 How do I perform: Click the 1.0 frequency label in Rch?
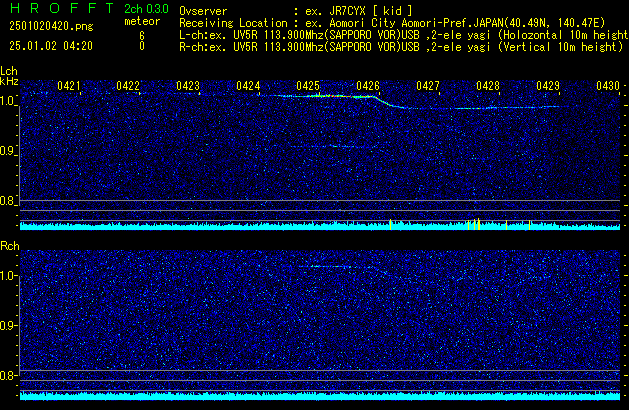(8, 276)
